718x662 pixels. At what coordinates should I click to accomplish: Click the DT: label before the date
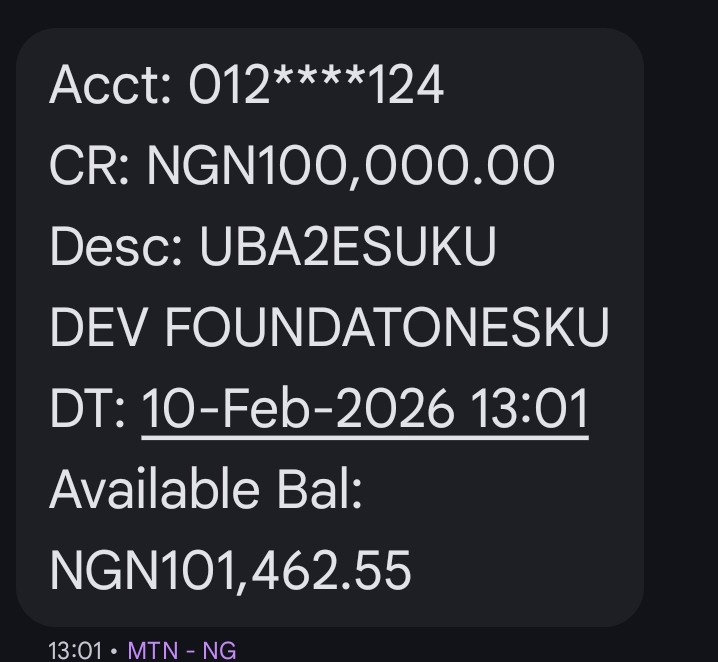point(88,410)
